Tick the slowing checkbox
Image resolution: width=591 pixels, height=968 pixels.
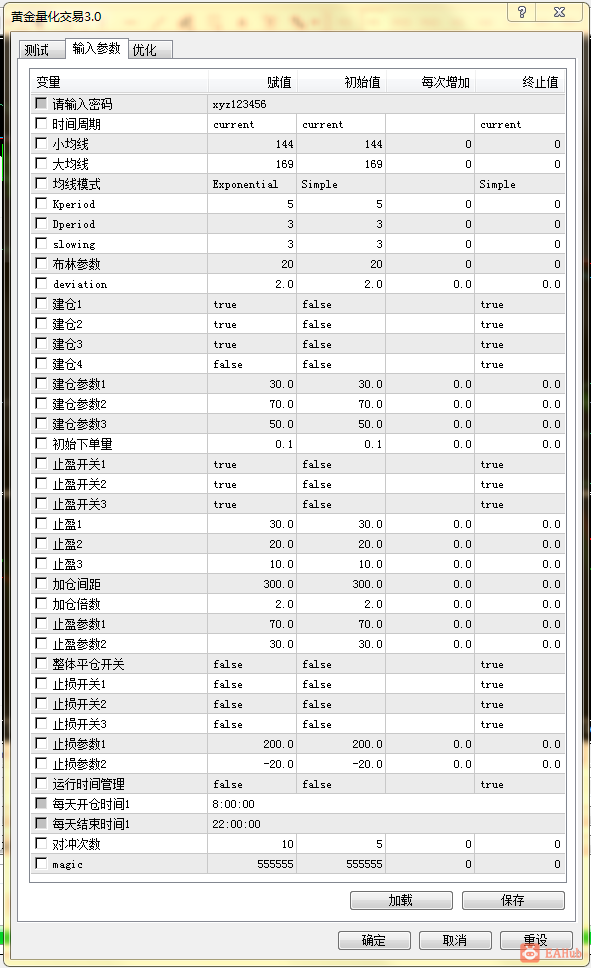tap(41, 243)
